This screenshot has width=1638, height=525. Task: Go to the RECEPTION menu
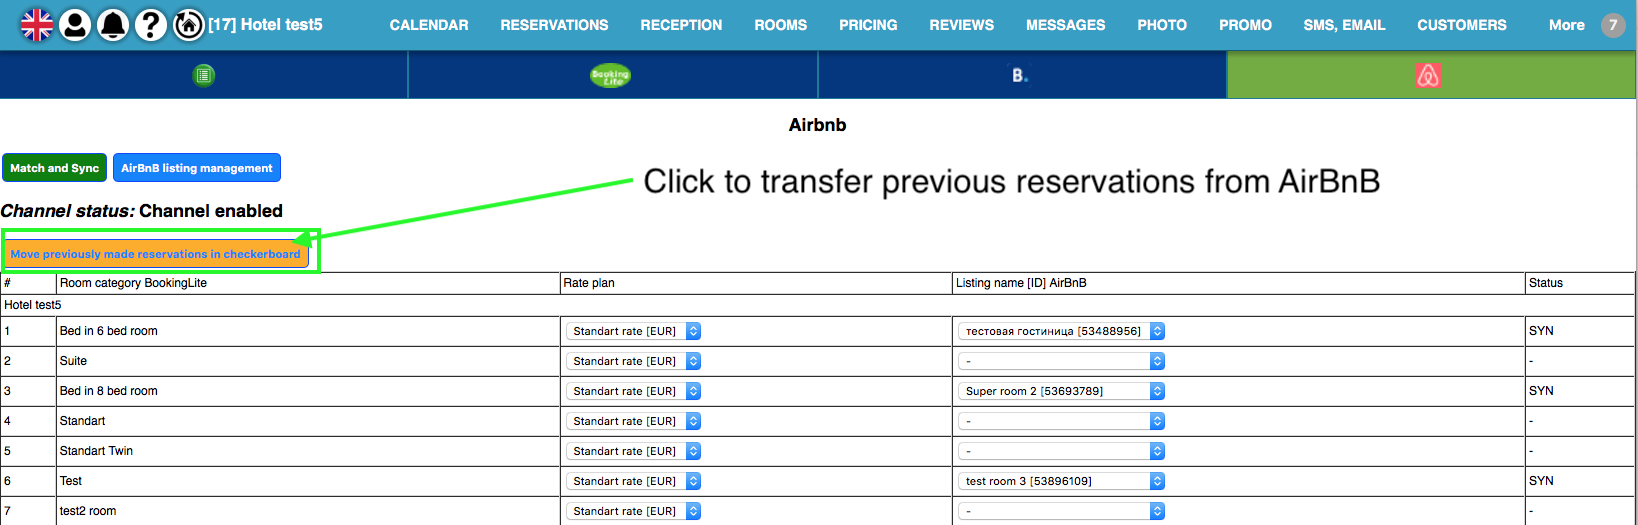click(681, 25)
